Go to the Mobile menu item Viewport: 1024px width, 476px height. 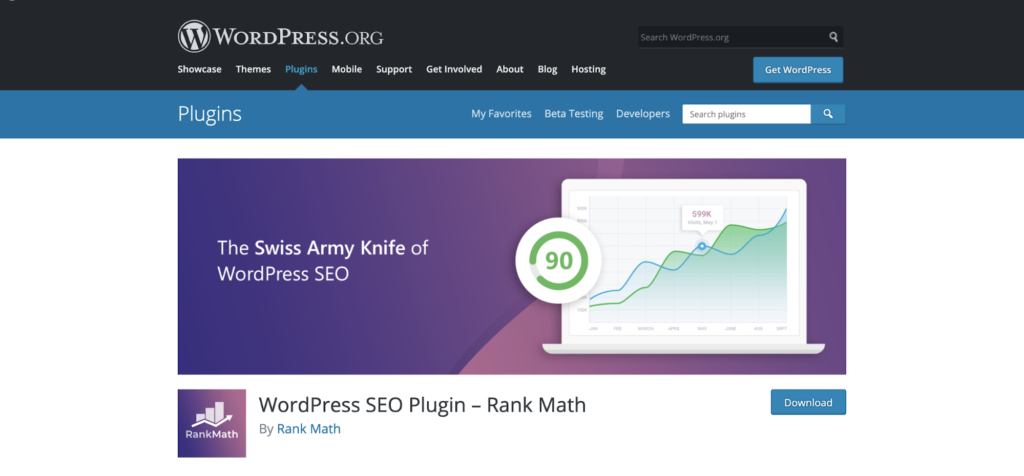347,69
